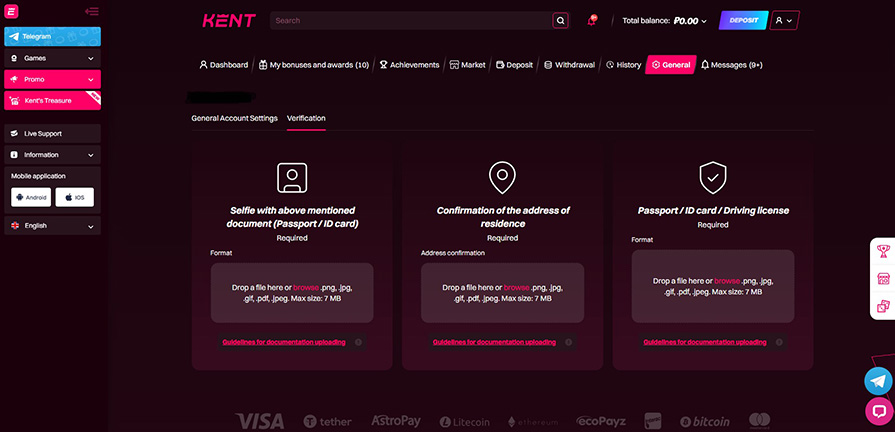Open notifications bell icon
Viewport: 895px width, 432px height.
pyautogui.click(x=591, y=20)
